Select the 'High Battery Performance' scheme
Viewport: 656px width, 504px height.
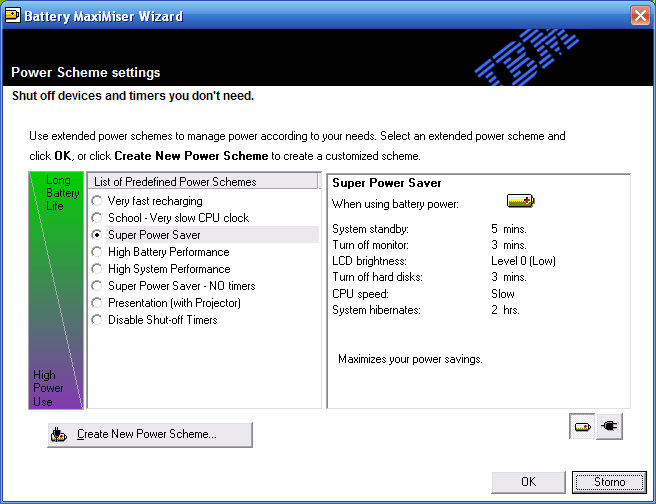click(x=97, y=252)
